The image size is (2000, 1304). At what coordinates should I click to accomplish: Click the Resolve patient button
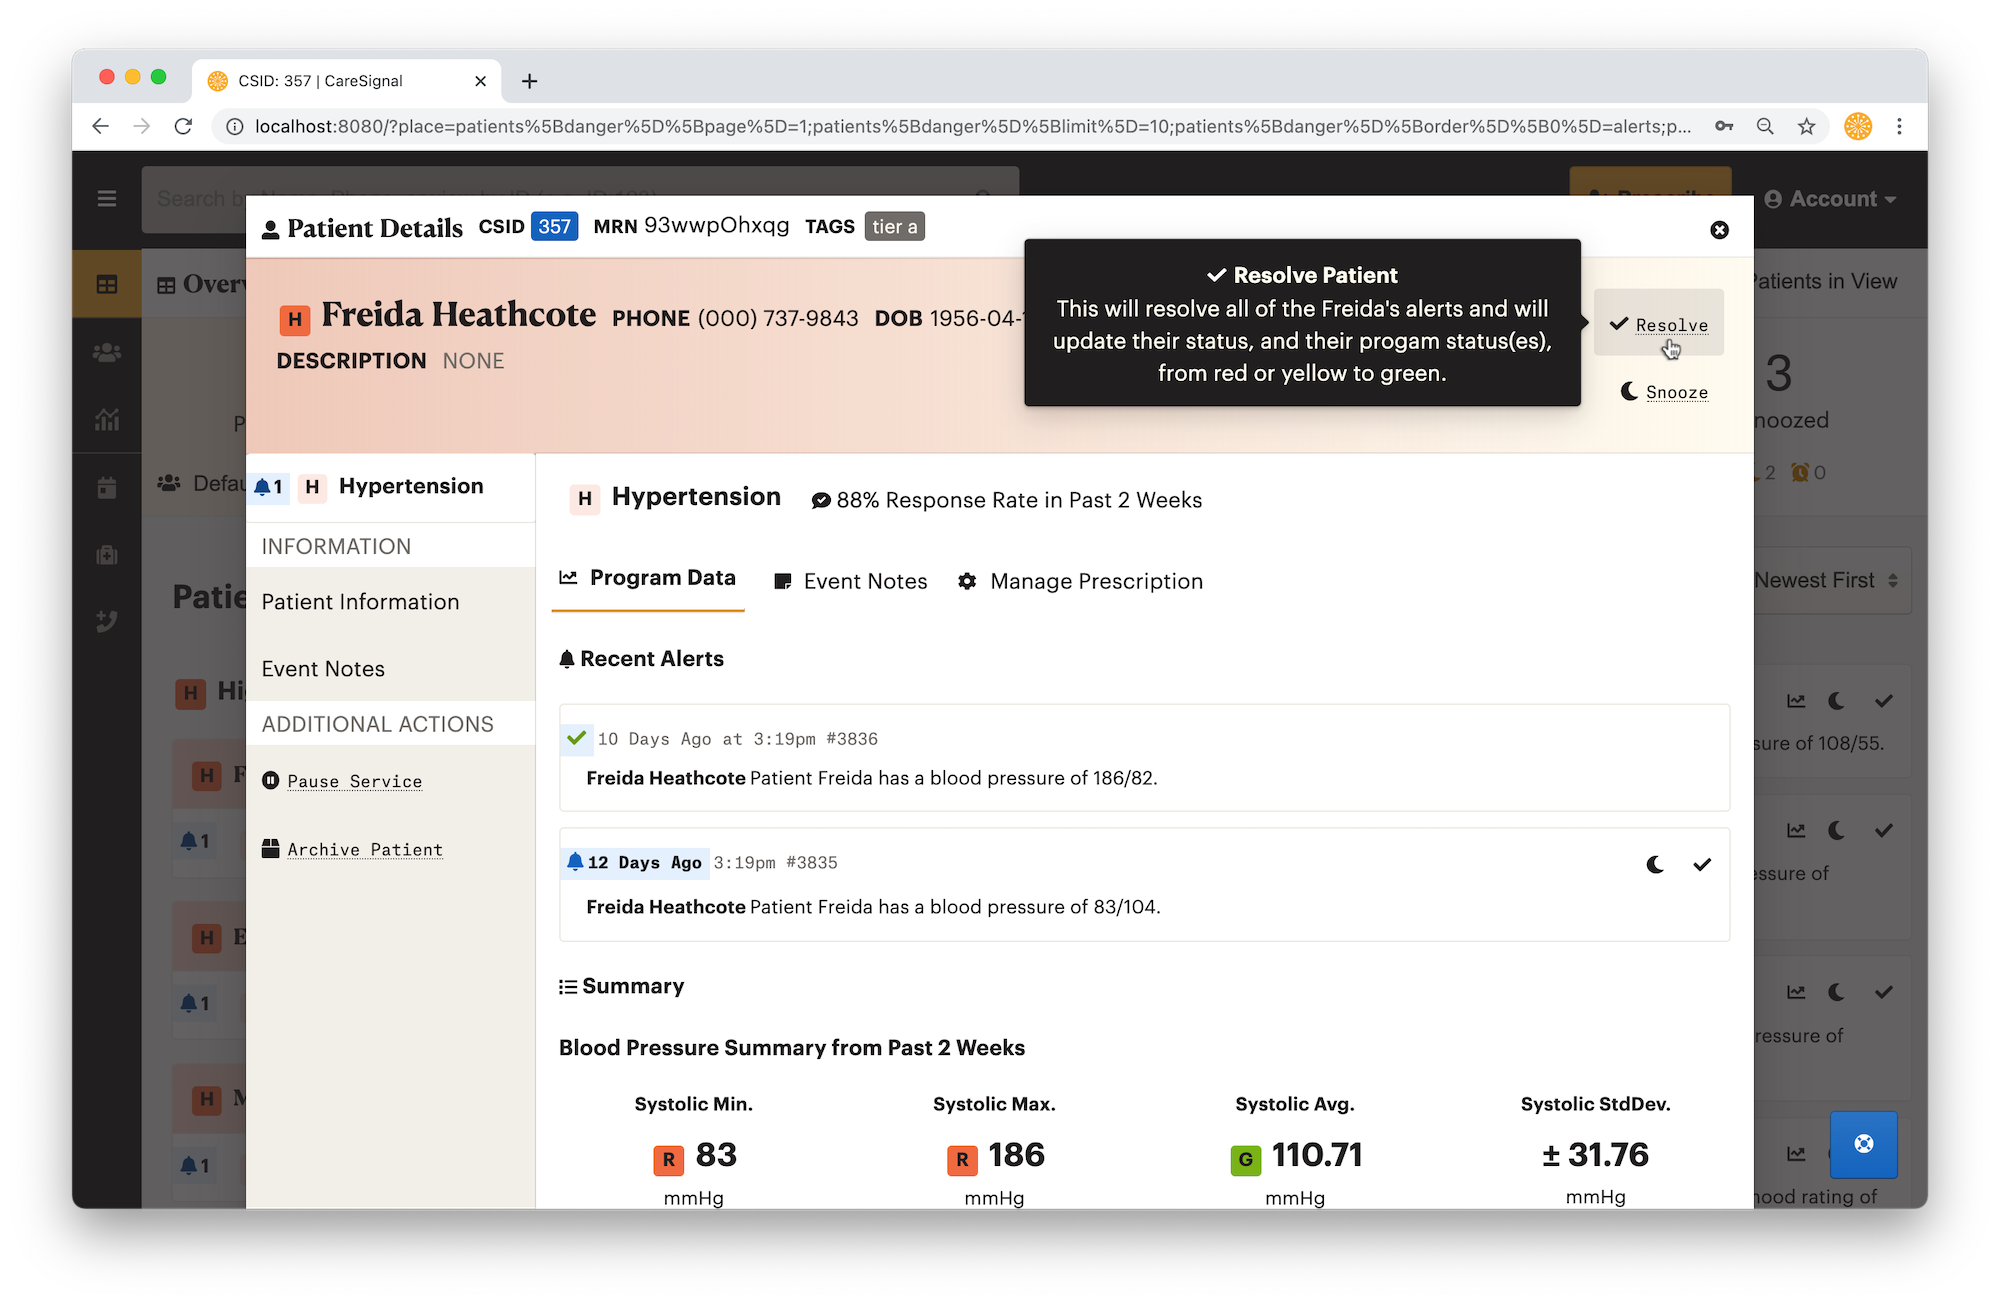[x=1659, y=324]
